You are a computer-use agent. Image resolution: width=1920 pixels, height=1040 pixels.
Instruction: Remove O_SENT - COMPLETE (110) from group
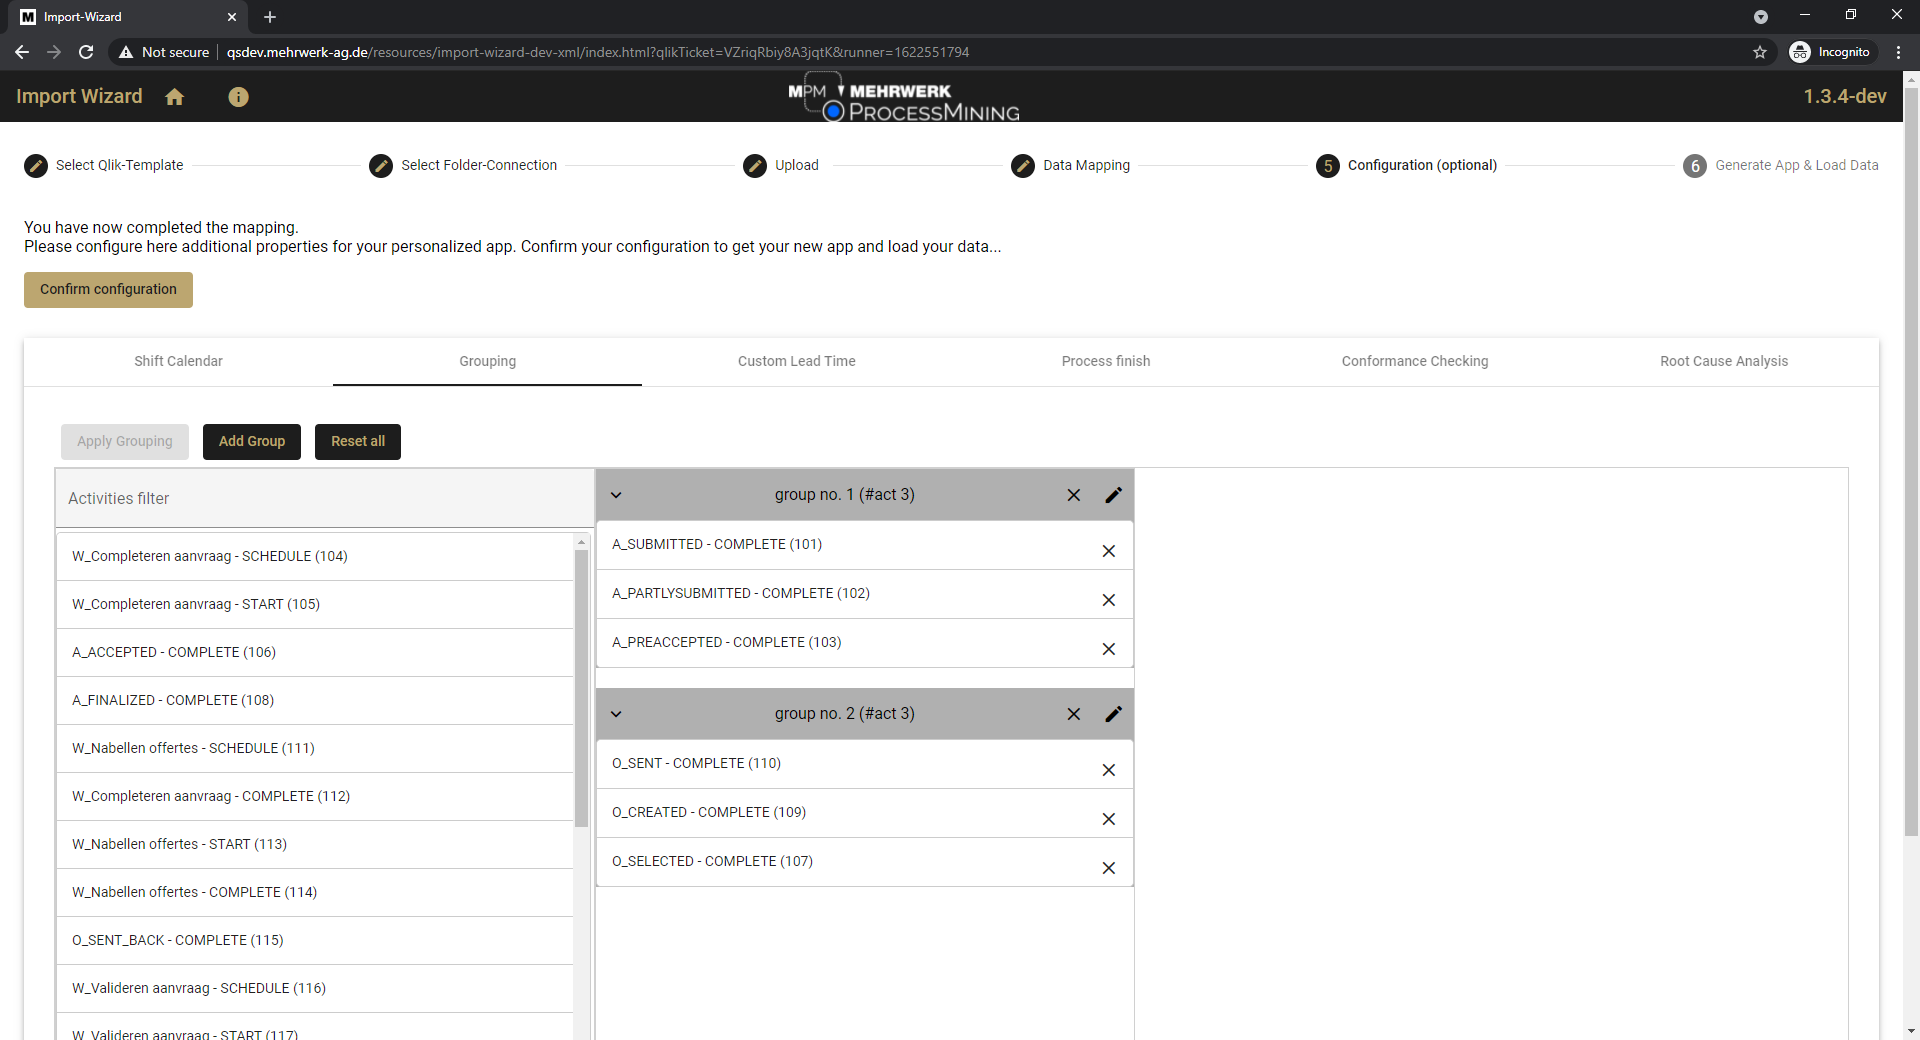click(x=1109, y=770)
